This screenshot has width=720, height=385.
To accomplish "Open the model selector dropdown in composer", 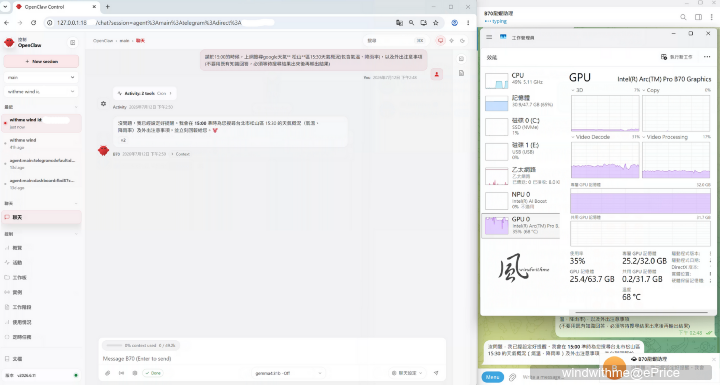I will 288,373.
